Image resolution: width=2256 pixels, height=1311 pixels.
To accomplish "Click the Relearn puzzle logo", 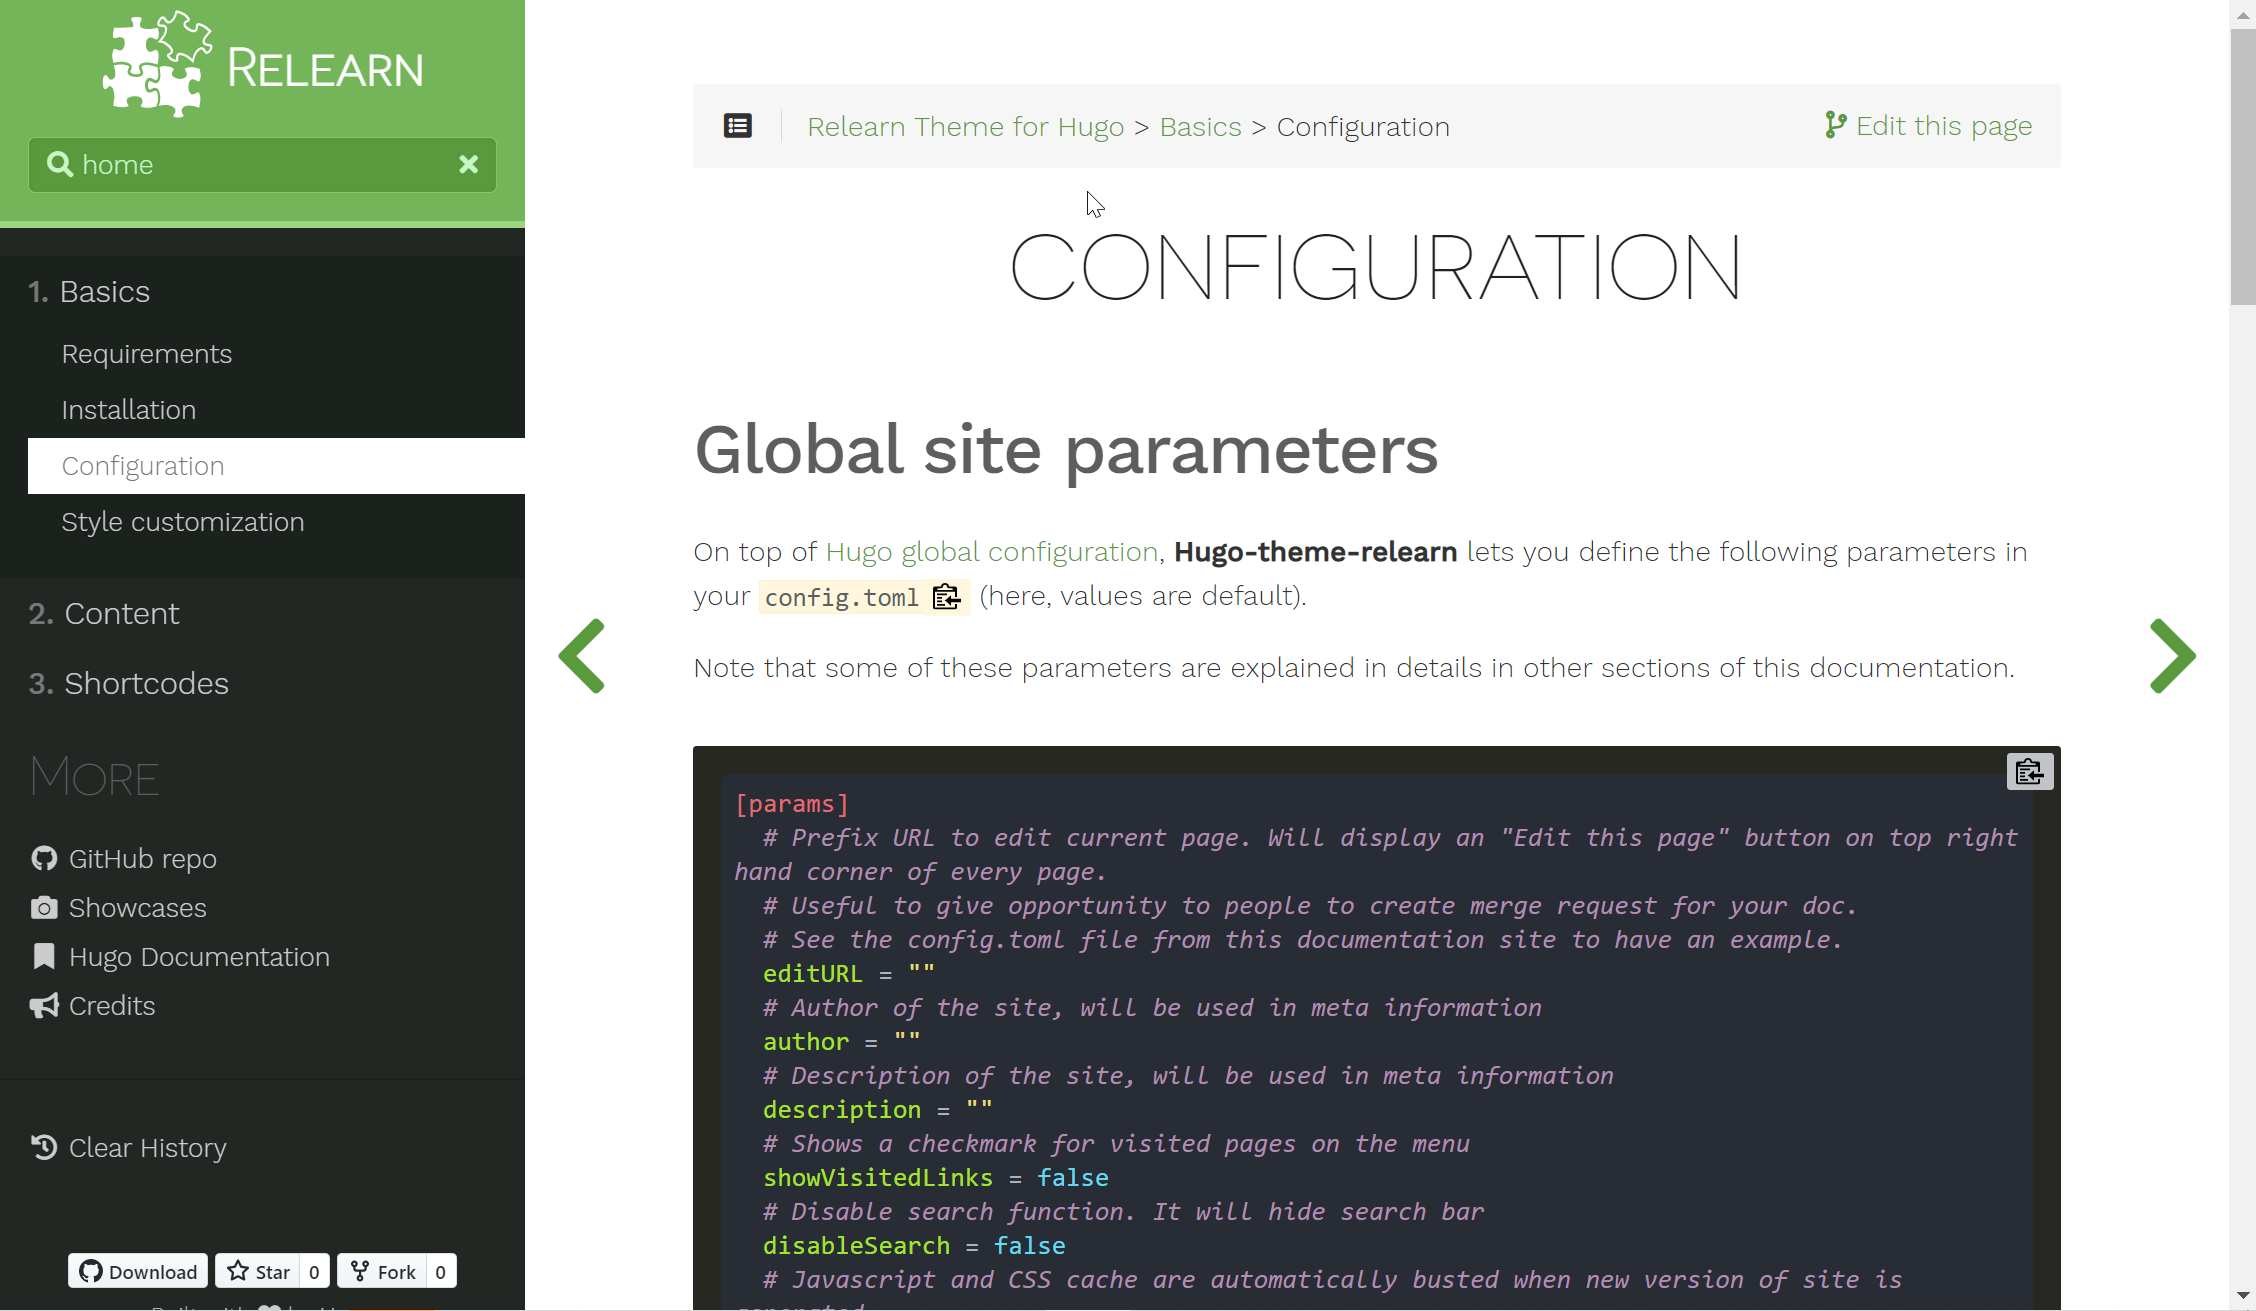I will click(x=157, y=65).
